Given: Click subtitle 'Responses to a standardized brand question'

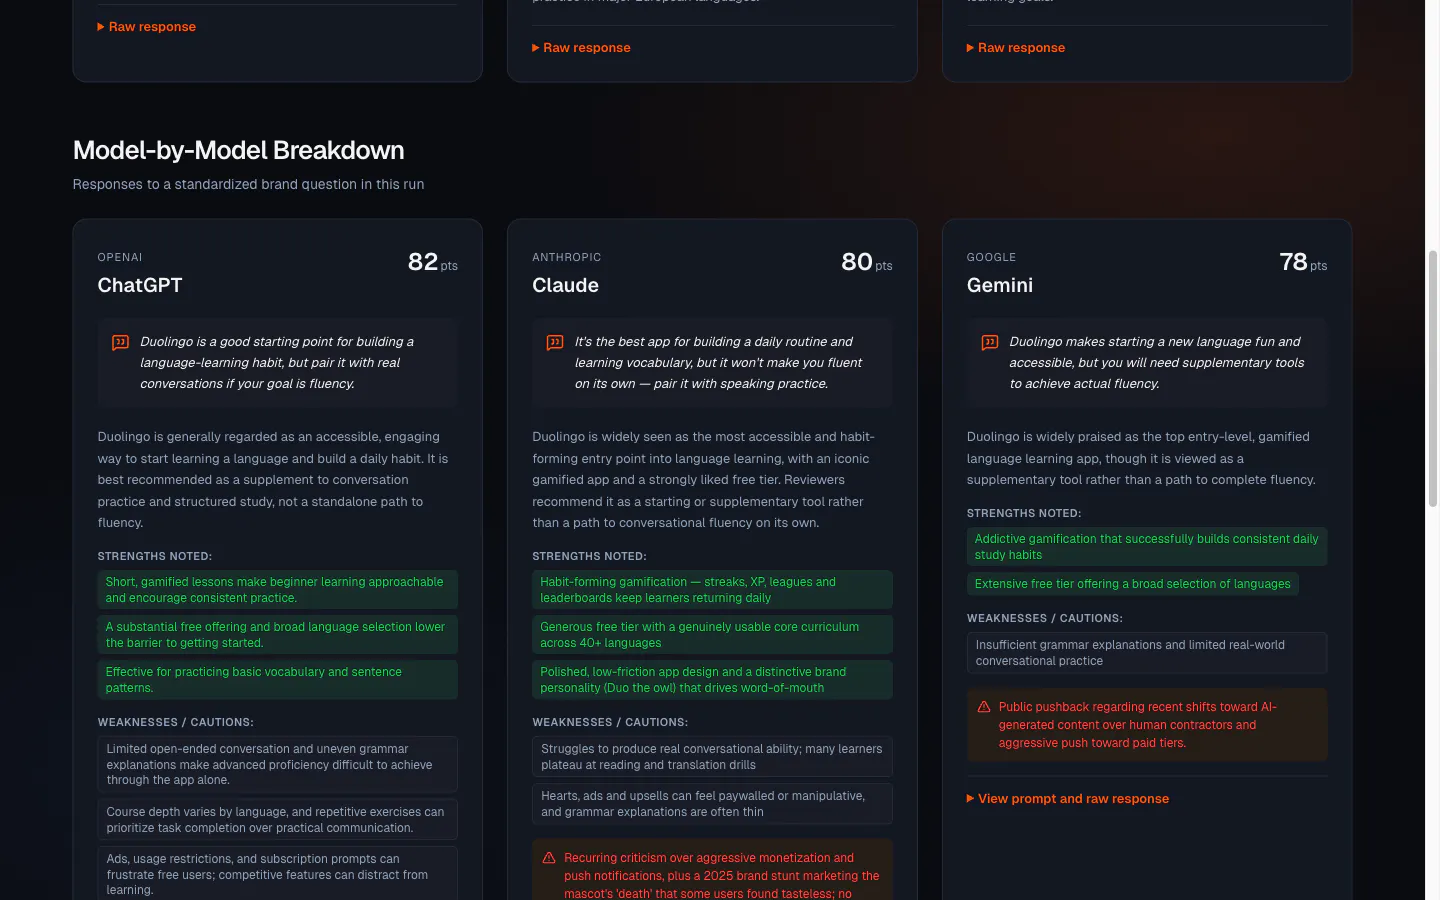Looking at the screenshot, I should (248, 184).
